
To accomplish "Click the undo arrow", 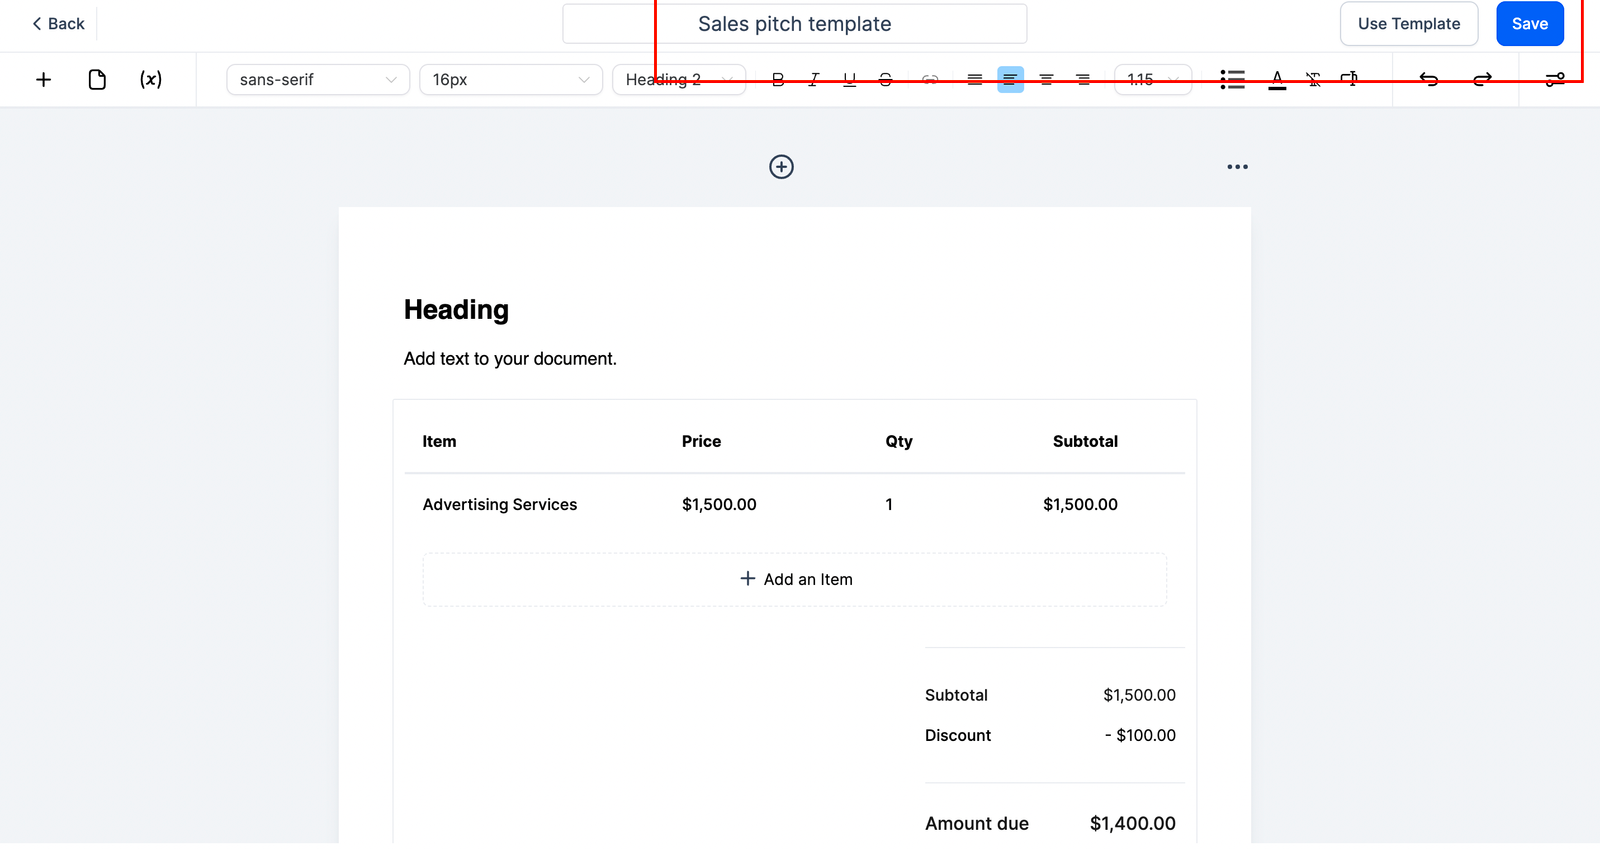I will [1429, 80].
